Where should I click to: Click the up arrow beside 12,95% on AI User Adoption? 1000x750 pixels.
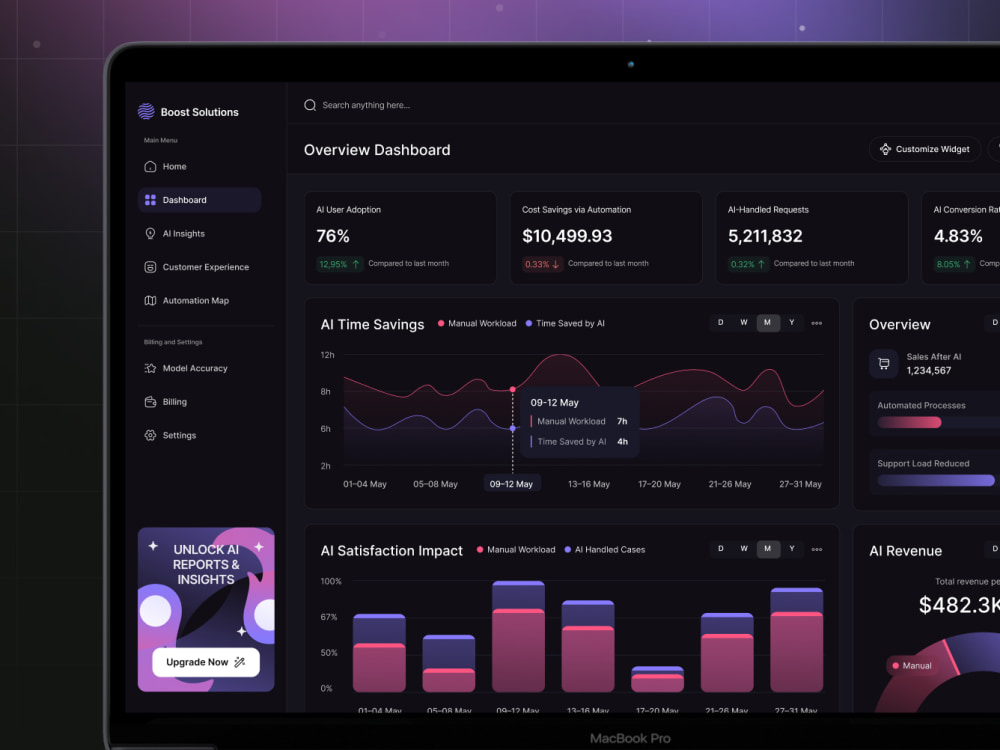click(356, 264)
